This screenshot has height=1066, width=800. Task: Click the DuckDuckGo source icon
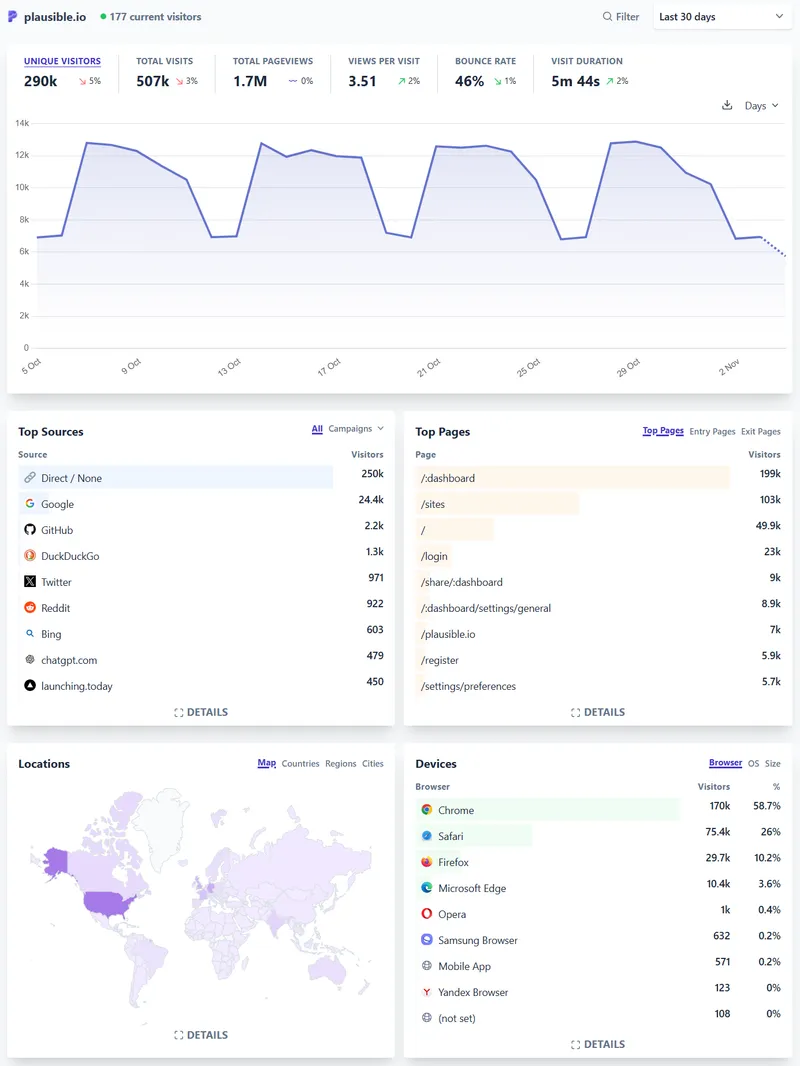(x=30, y=556)
